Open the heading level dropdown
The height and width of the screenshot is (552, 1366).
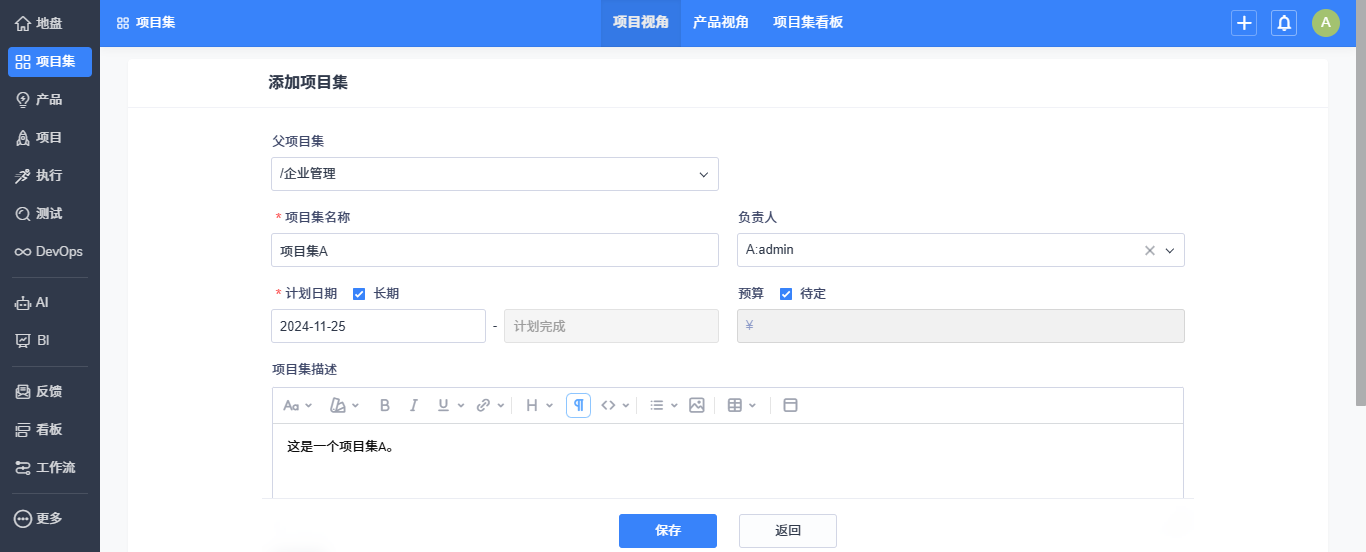(x=539, y=405)
